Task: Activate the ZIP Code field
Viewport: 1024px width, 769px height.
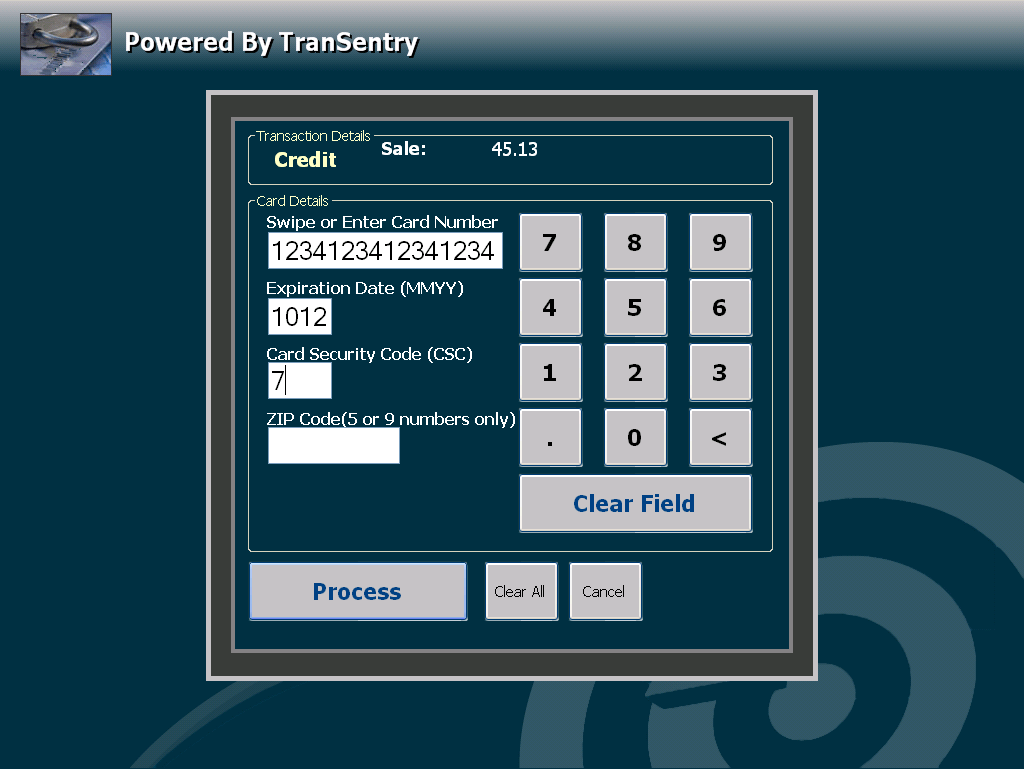Action: tap(334, 446)
